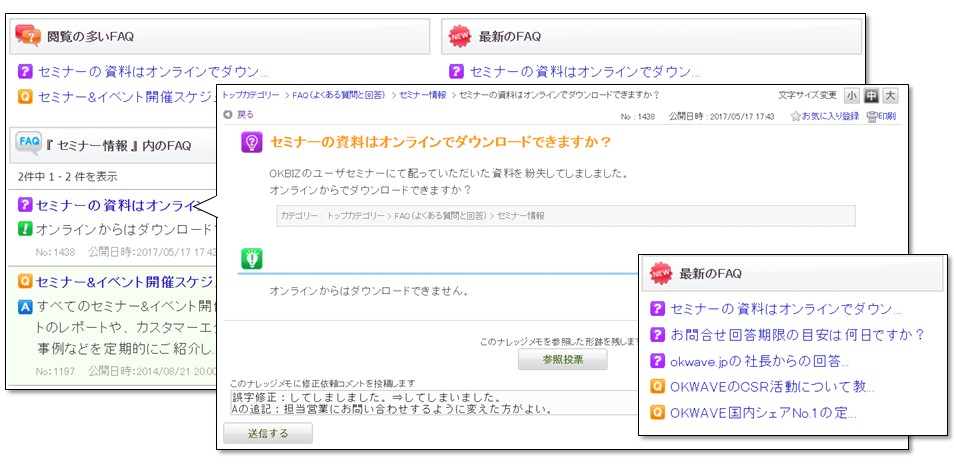Go to セミナー情報 in the top breadcrumb

tap(422, 95)
